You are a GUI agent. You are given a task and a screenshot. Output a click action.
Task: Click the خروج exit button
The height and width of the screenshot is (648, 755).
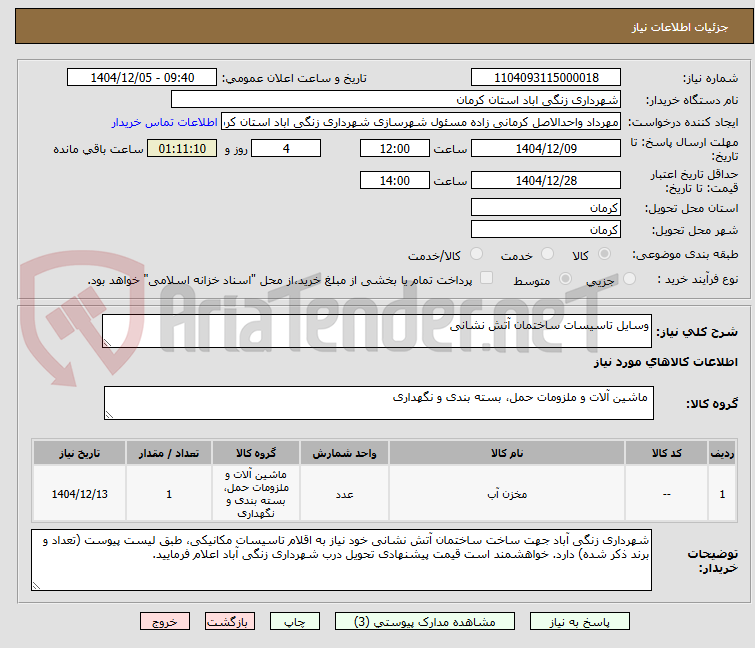tap(165, 622)
